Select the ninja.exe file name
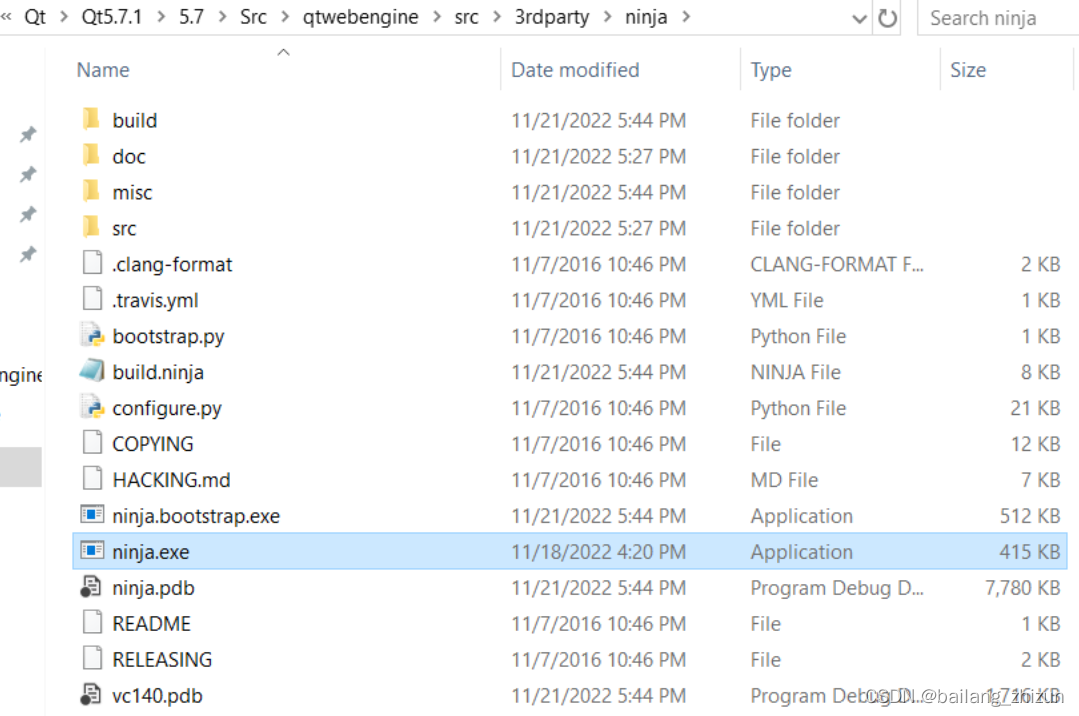Image resolution: width=1079 pixels, height=716 pixels. (x=151, y=551)
